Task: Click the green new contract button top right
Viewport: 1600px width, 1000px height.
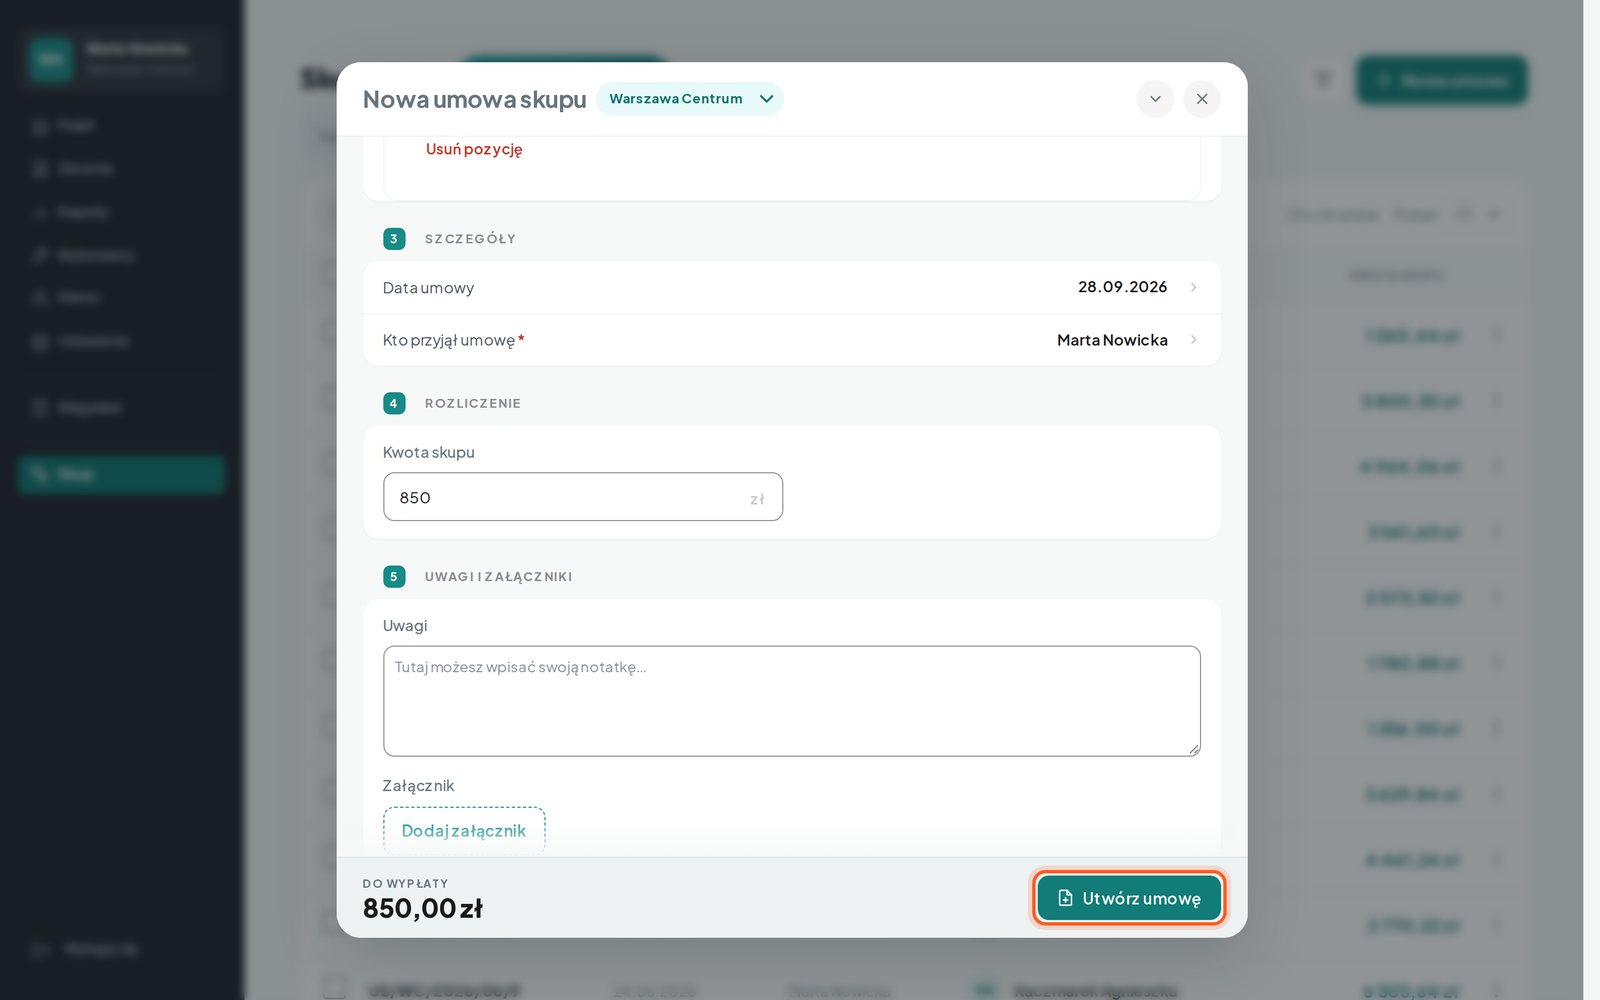Action: tap(1442, 80)
